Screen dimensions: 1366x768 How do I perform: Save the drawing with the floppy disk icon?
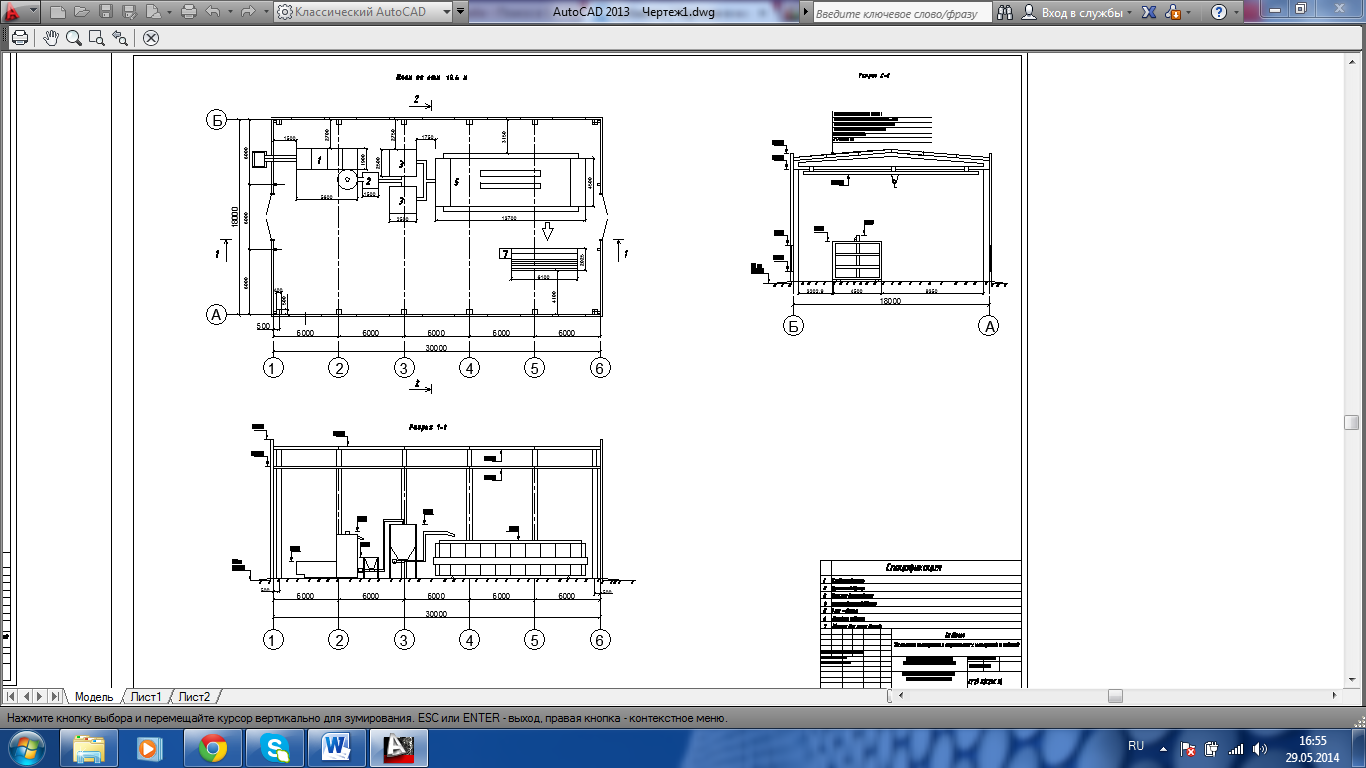(x=105, y=13)
